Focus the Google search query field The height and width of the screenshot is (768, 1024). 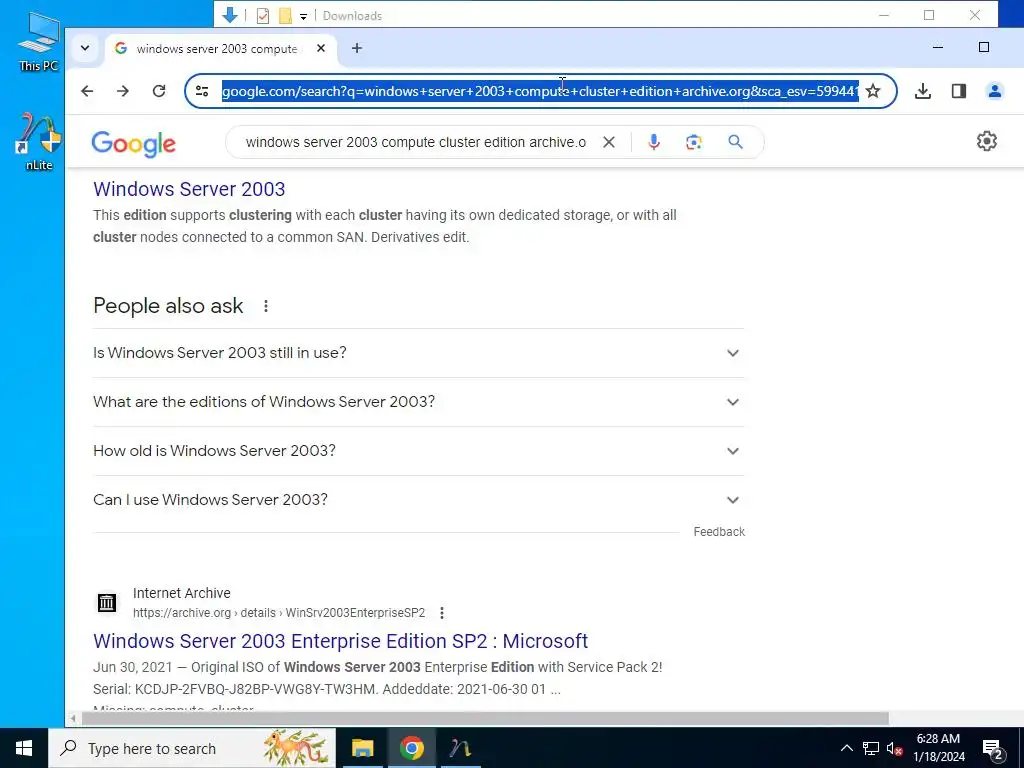click(x=416, y=142)
